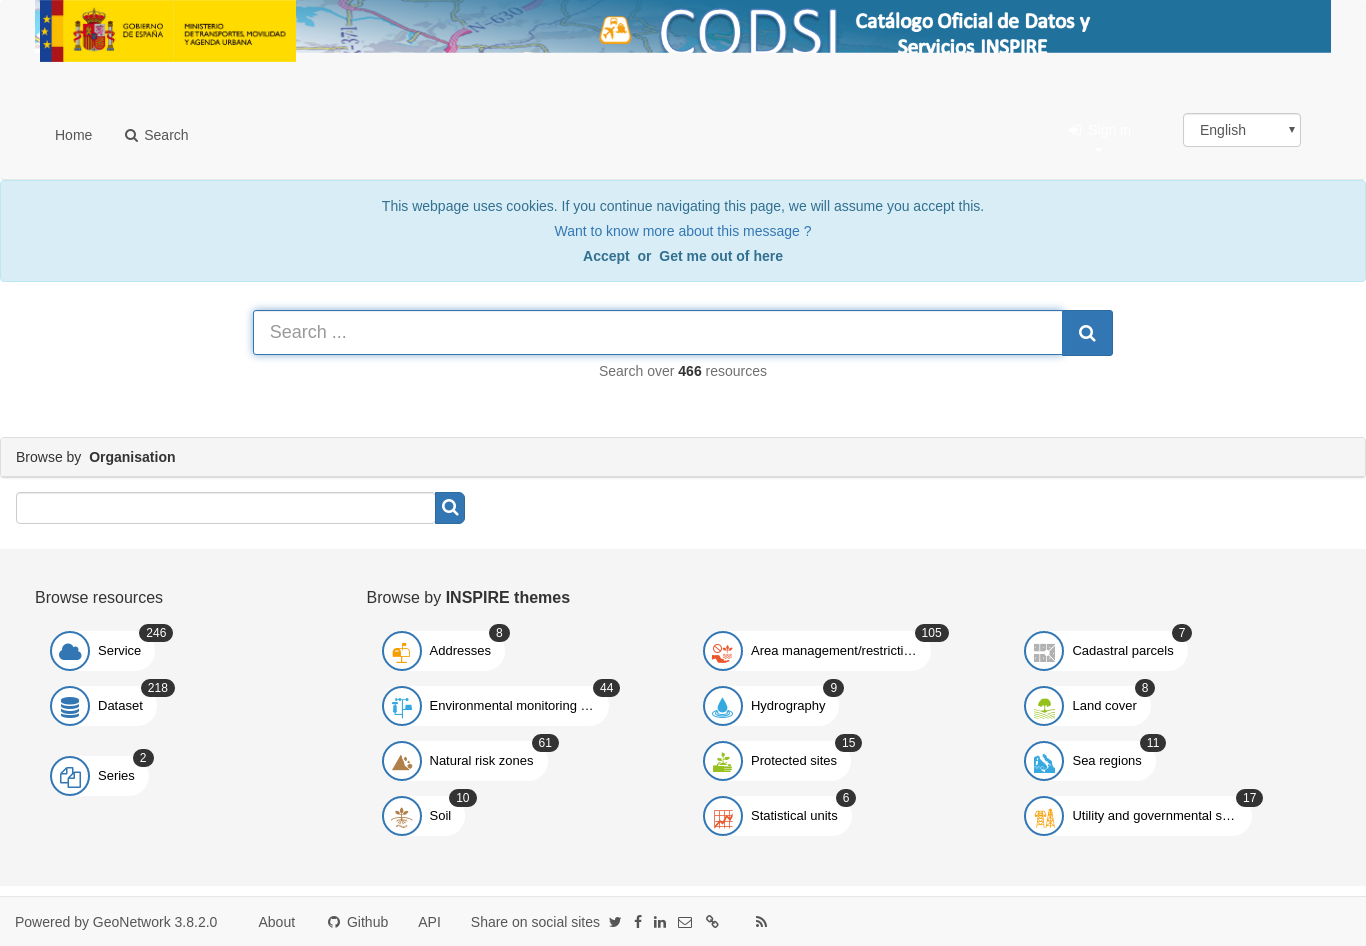Open the Natural risk zones icon
Viewport: 1366px width, 946px height.
click(402, 761)
